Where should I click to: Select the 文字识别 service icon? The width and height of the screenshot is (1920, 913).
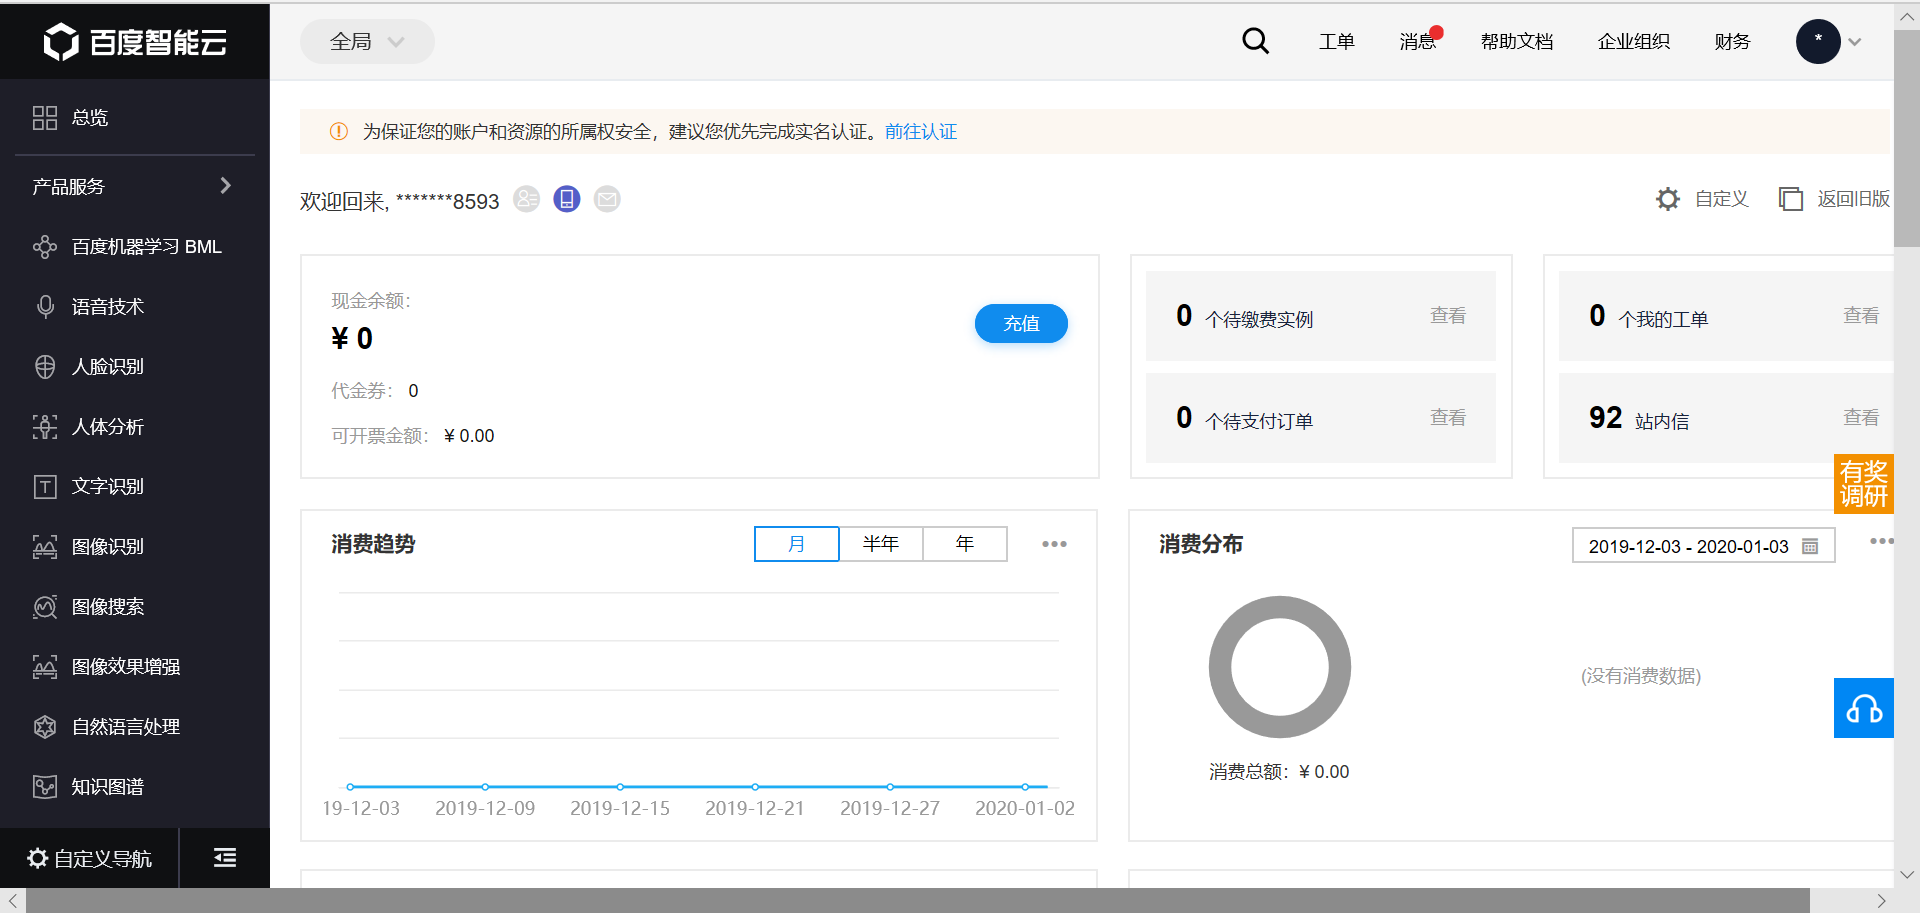click(45, 486)
